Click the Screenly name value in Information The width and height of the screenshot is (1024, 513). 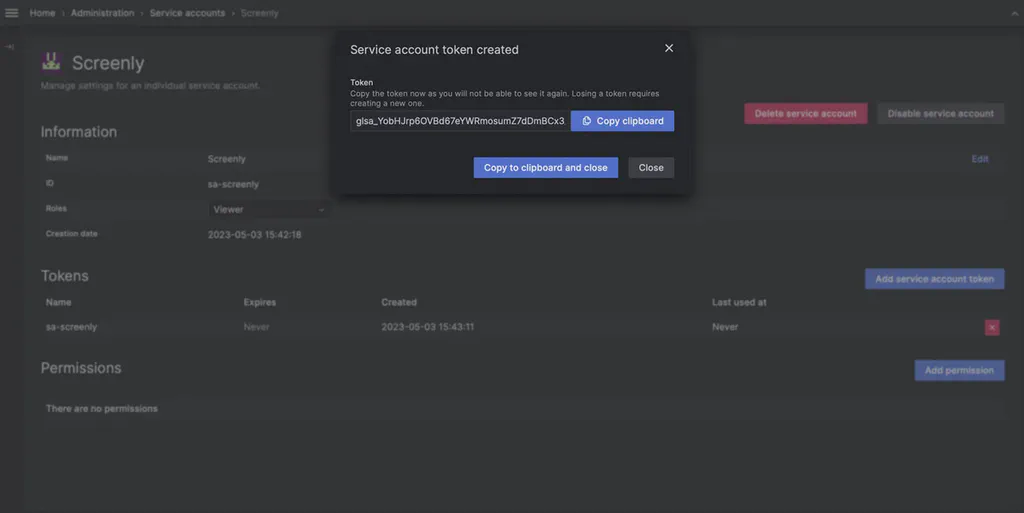(227, 159)
